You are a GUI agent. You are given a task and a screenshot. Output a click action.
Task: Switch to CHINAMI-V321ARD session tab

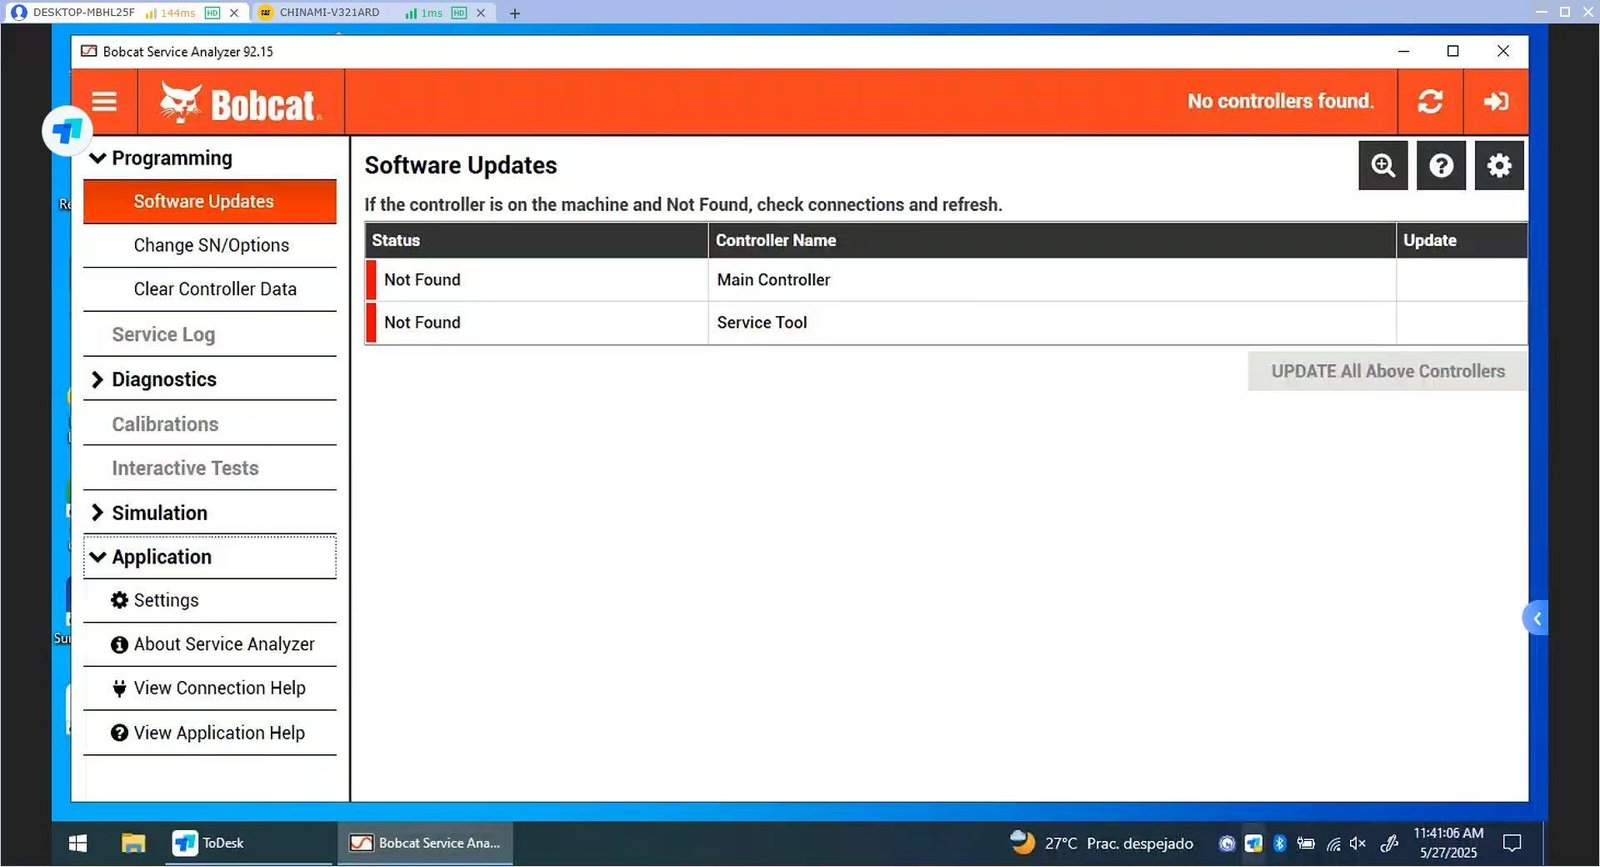pos(330,13)
